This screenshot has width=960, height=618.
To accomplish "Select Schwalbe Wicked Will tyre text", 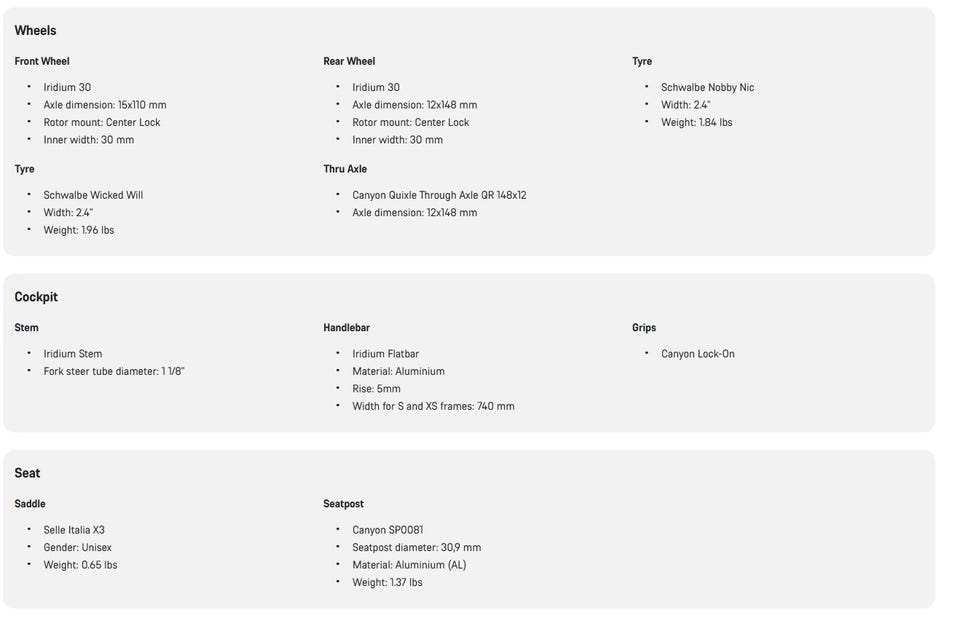I will [x=93, y=195].
